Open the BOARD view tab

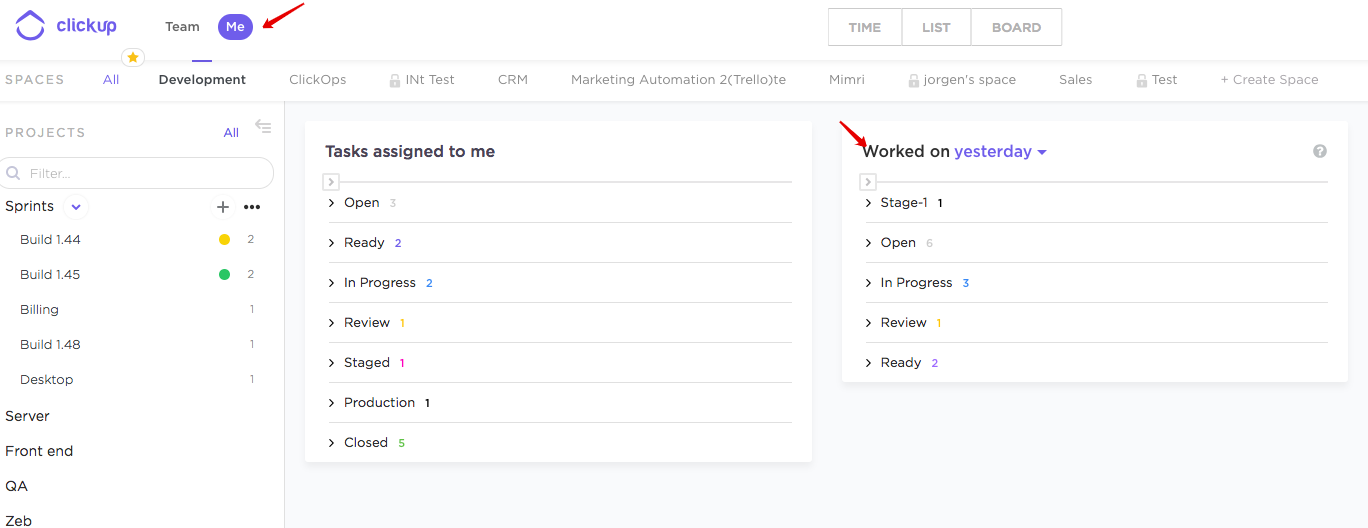pyautogui.click(x=1016, y=27)
